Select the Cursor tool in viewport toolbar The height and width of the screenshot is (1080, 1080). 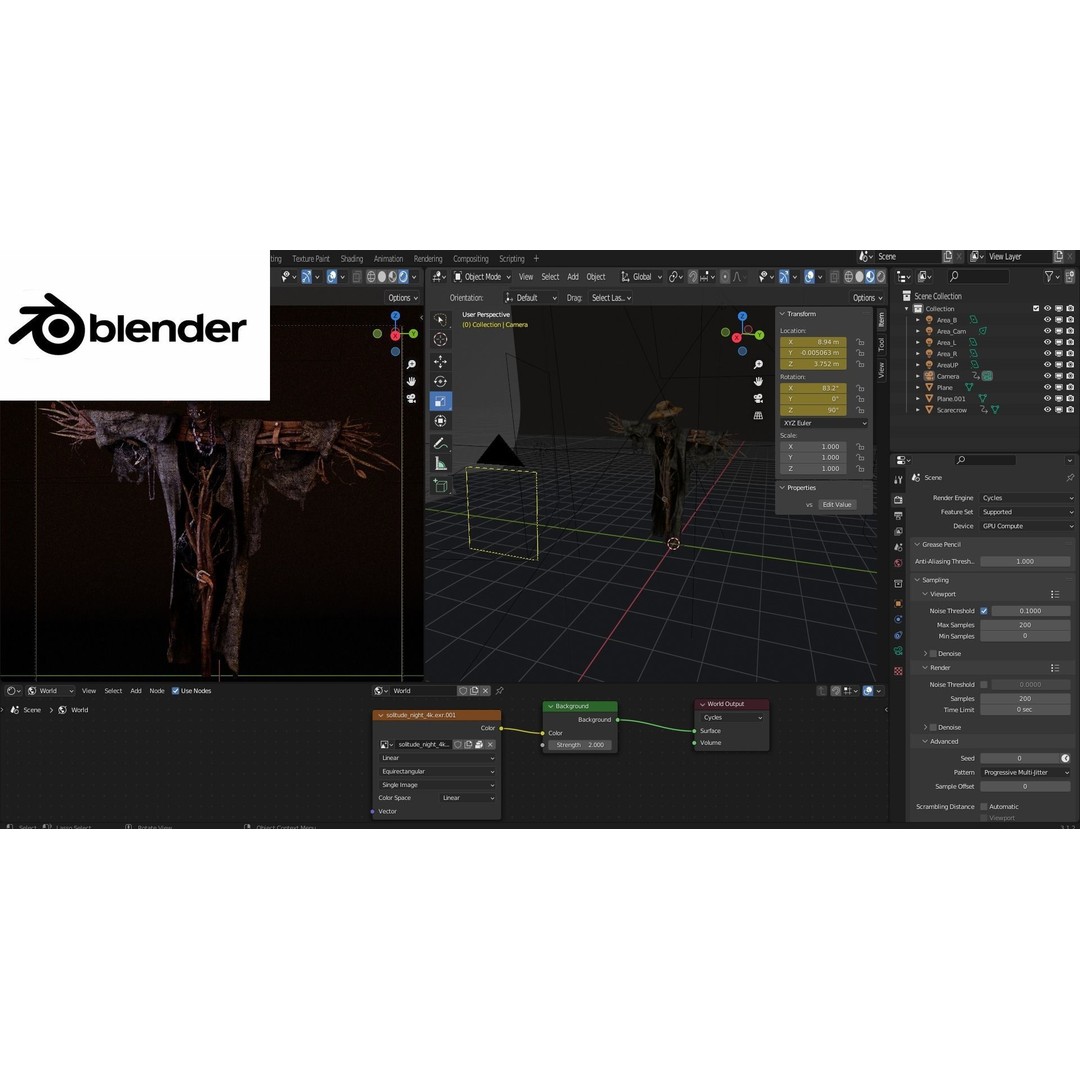(x=441, y=340)
